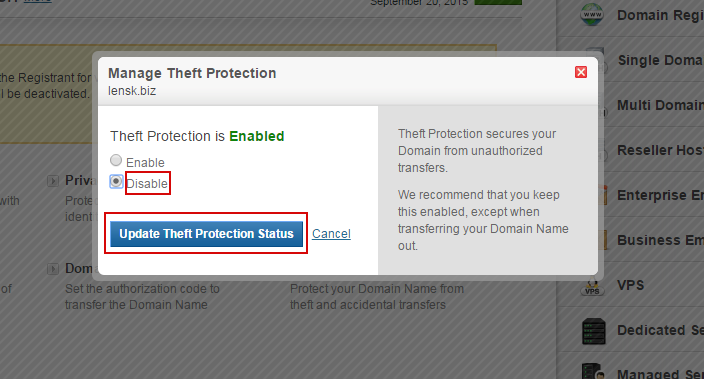Click the Managed Servers icon
704x379 pixels.
pyautogui.click(x=593, y=371)
